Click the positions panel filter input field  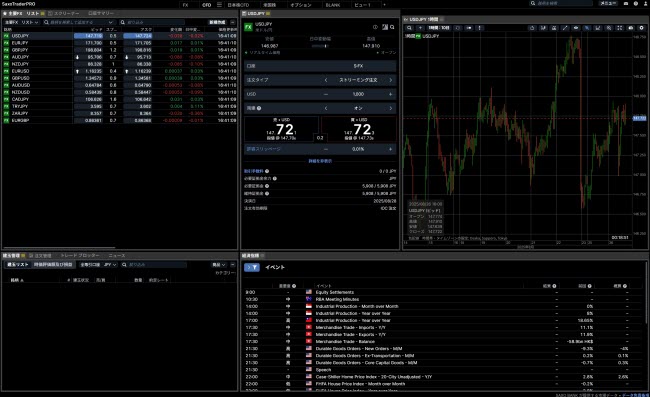click(154, 264)
